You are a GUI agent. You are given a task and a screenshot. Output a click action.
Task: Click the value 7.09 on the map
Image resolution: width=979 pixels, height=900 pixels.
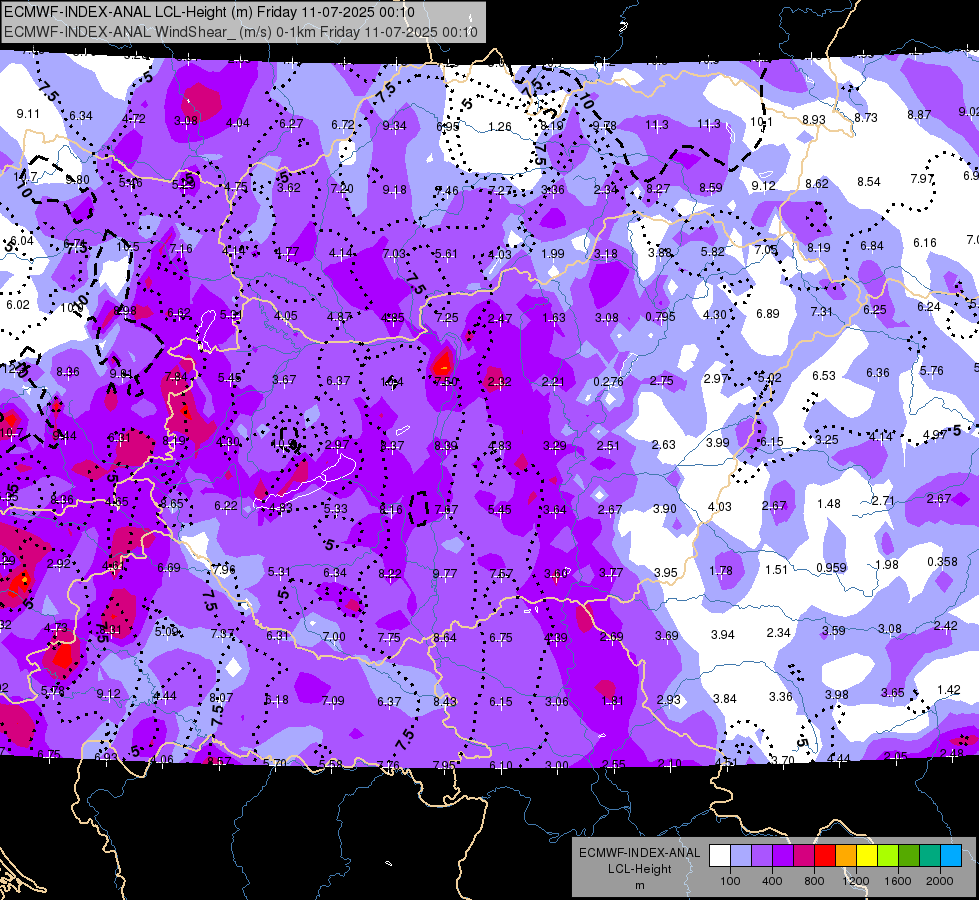pyautogui.click(x=333, y=701)
